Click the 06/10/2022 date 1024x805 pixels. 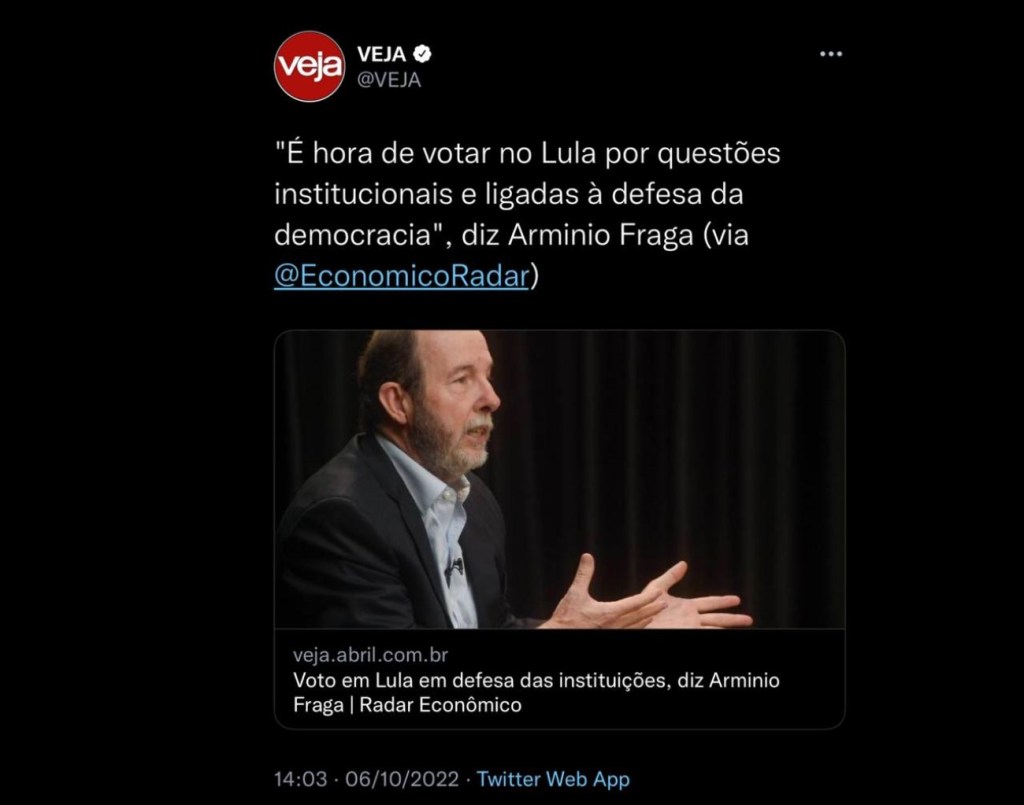(402, 779)
